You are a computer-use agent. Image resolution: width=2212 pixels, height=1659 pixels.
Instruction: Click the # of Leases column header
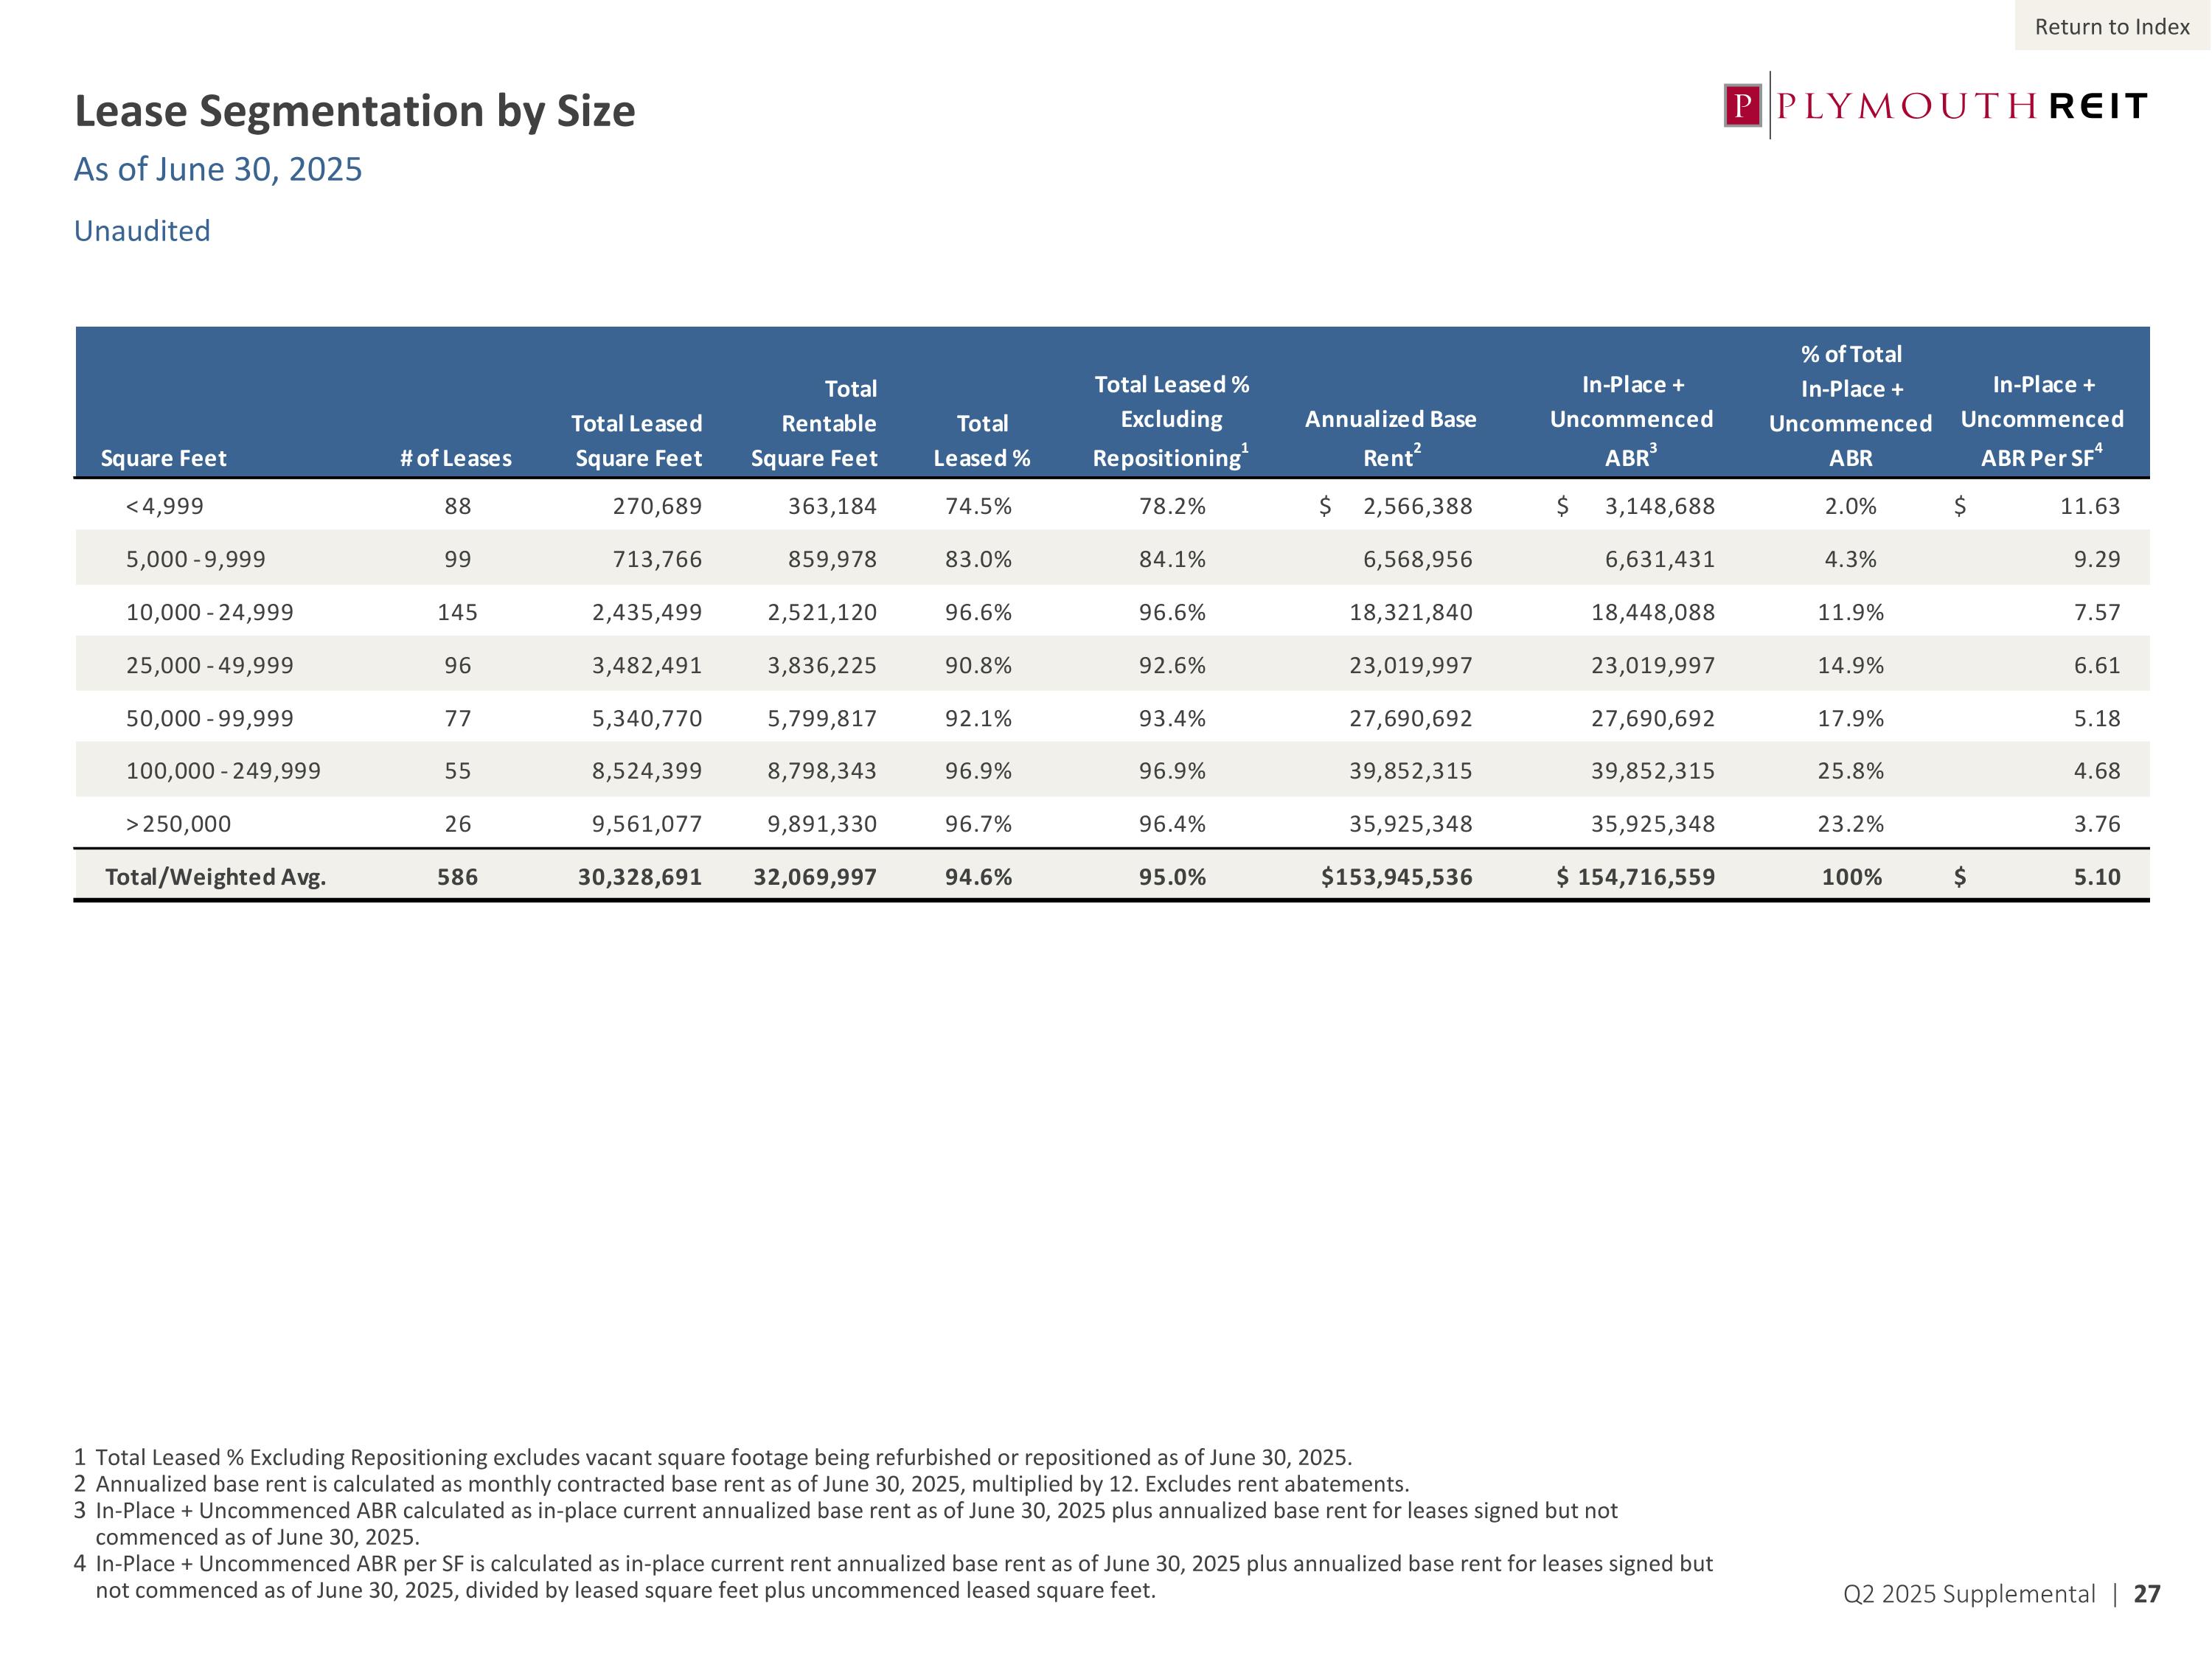pos(455,458)
